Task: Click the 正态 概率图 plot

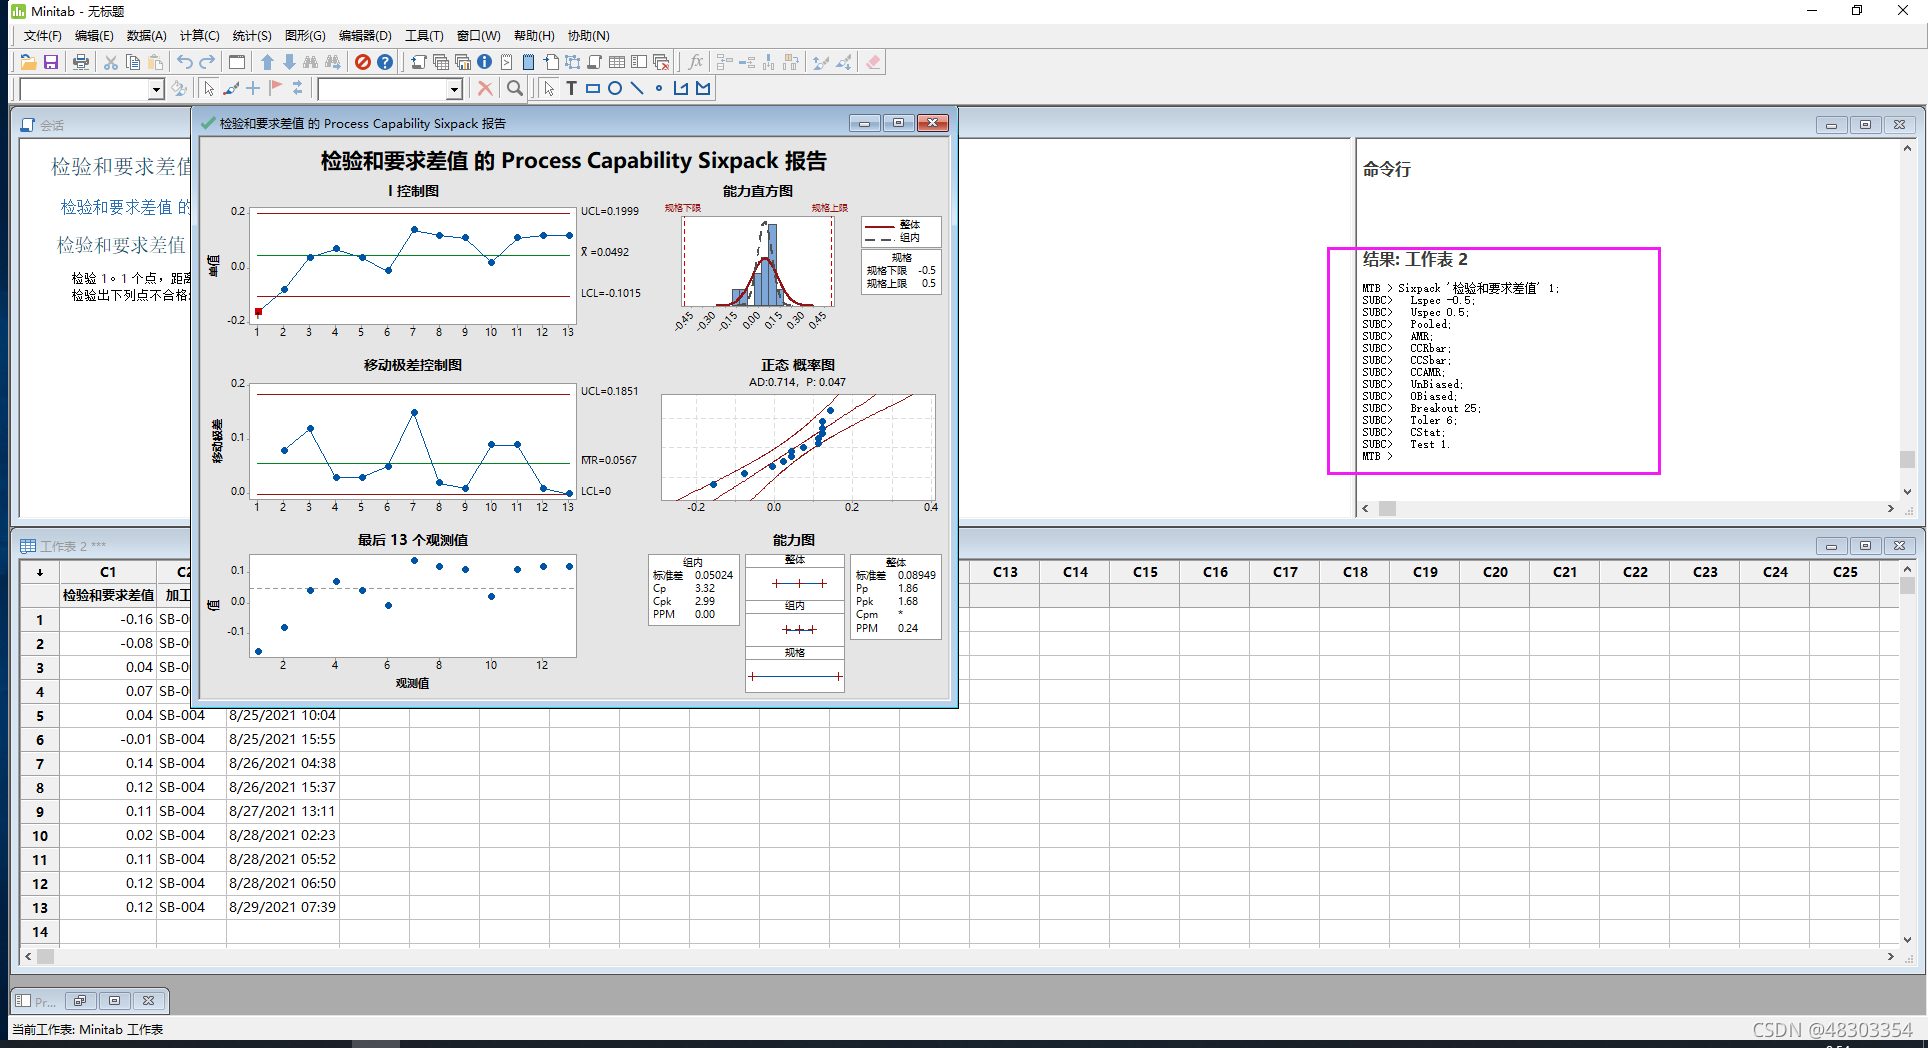Action: point(798,447)
